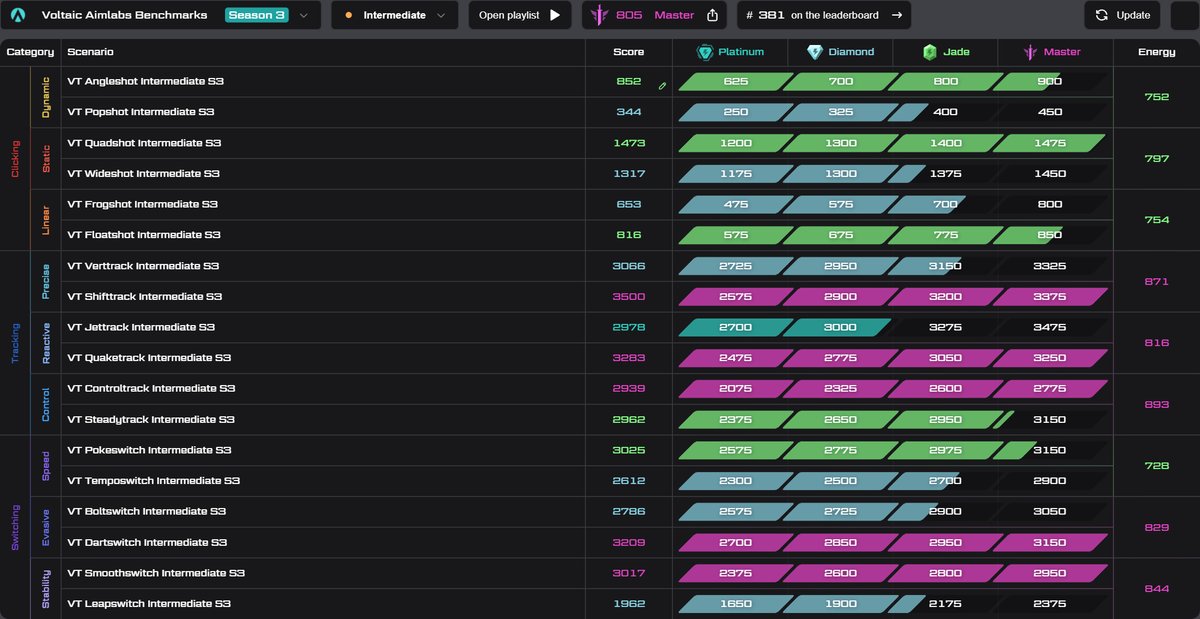Select VT Quaketrack Intermediate S3 scenario
This screenshot has width=1200, height=619.
click(x=149, y=358)
